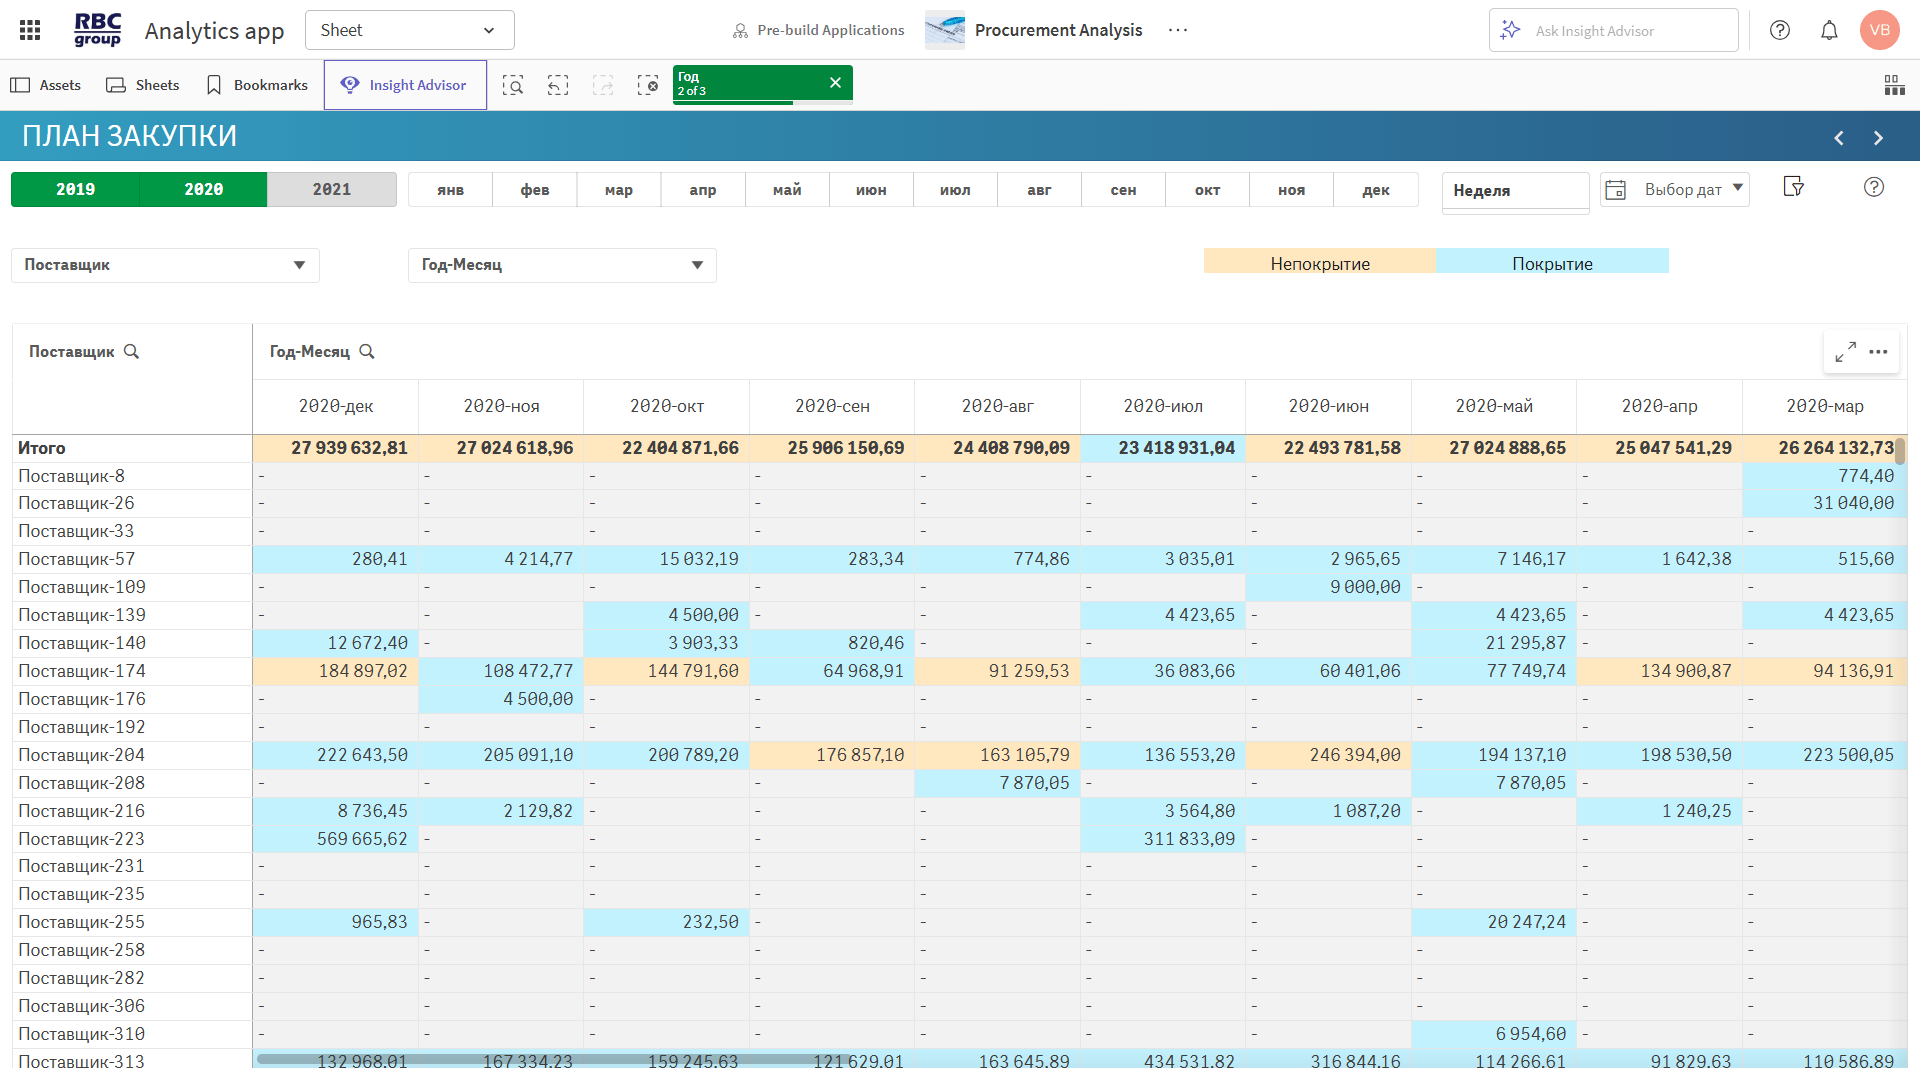Click the Ask Insight Advisor search field
Screen dimensions: 1920x1080
point(1613,31)
